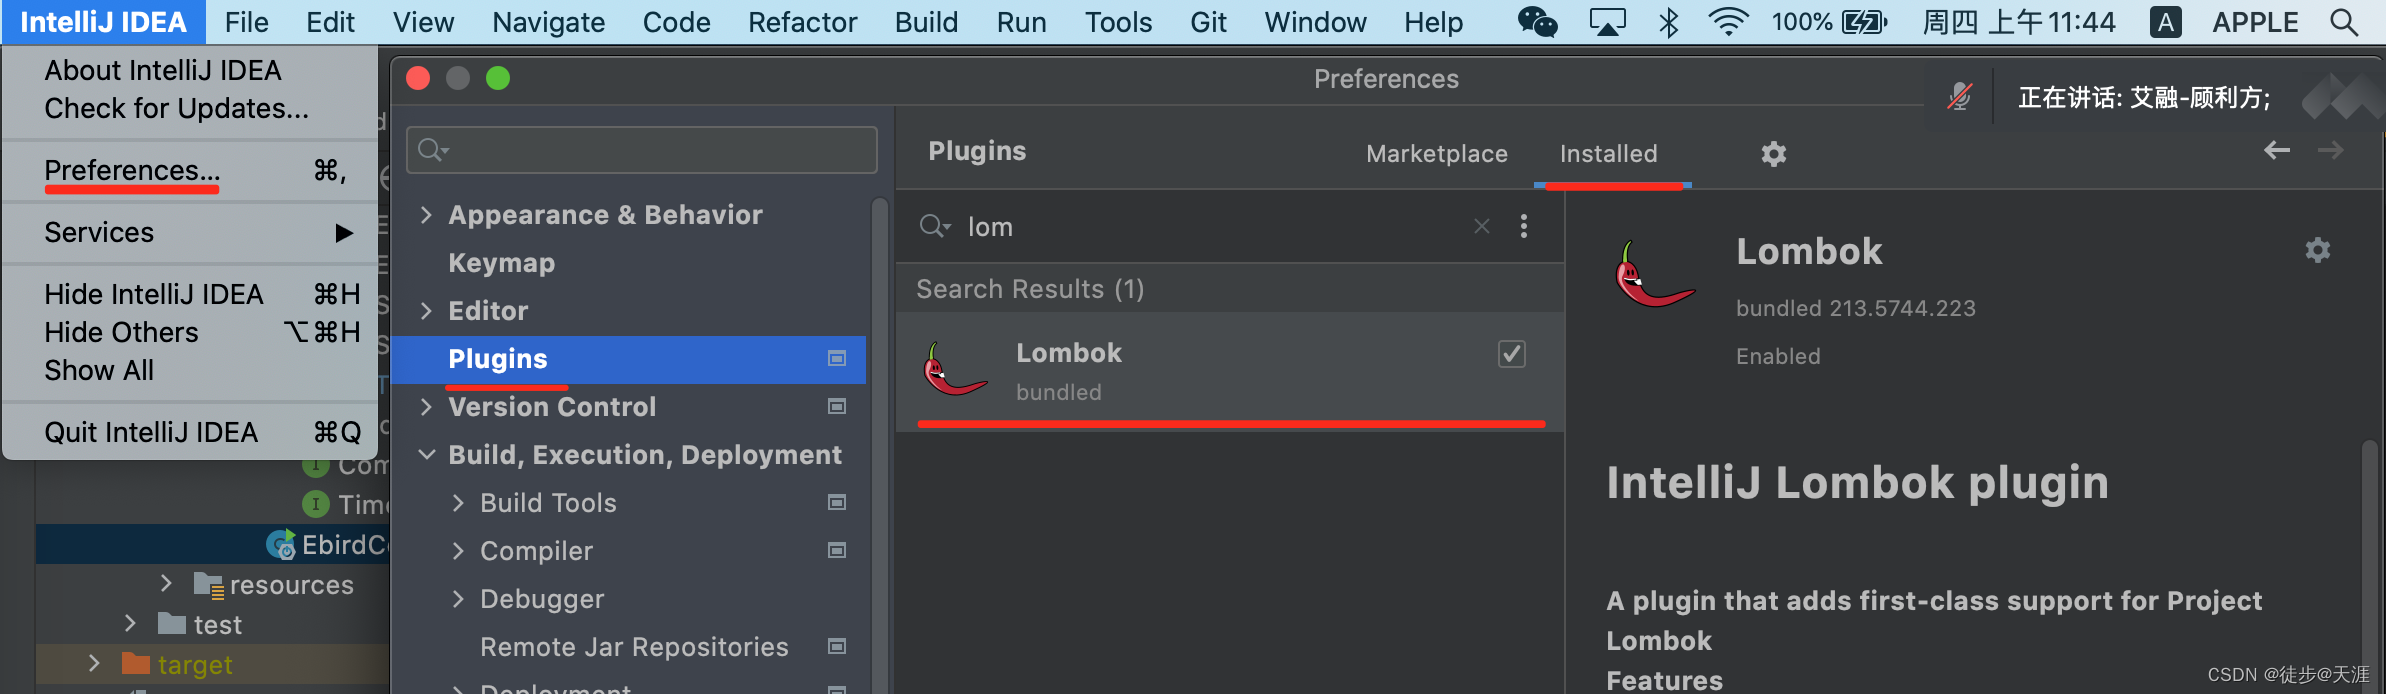Click the plugins settings gear next to Installed
The image size is (2386, 694).
[x=1773, y=154]
